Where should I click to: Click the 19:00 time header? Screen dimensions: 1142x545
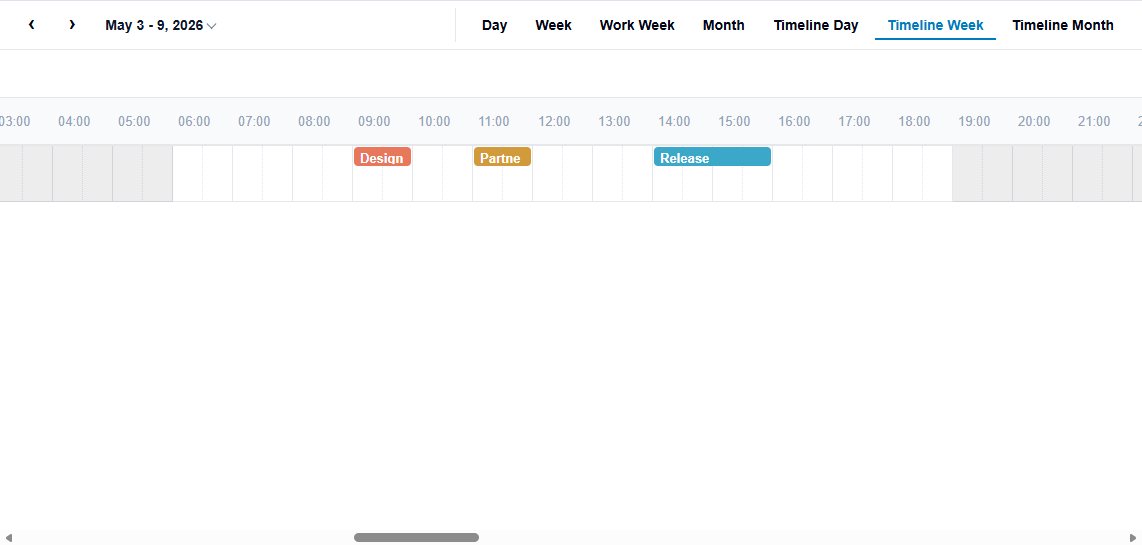tap(974, 122)
